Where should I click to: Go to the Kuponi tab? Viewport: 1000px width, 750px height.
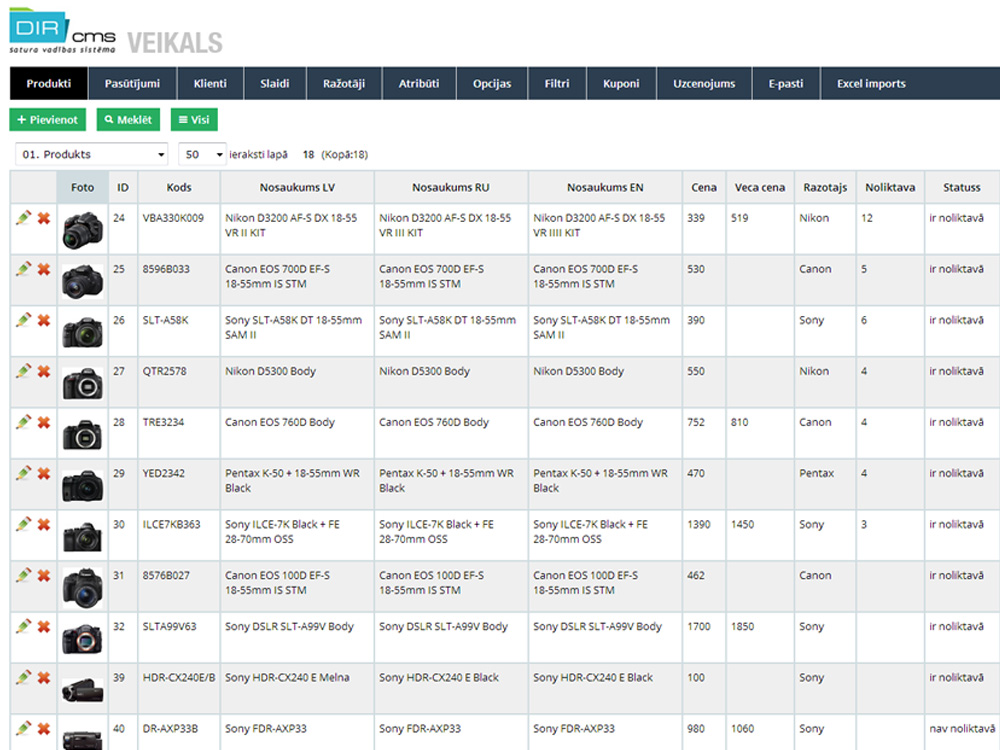621,84
